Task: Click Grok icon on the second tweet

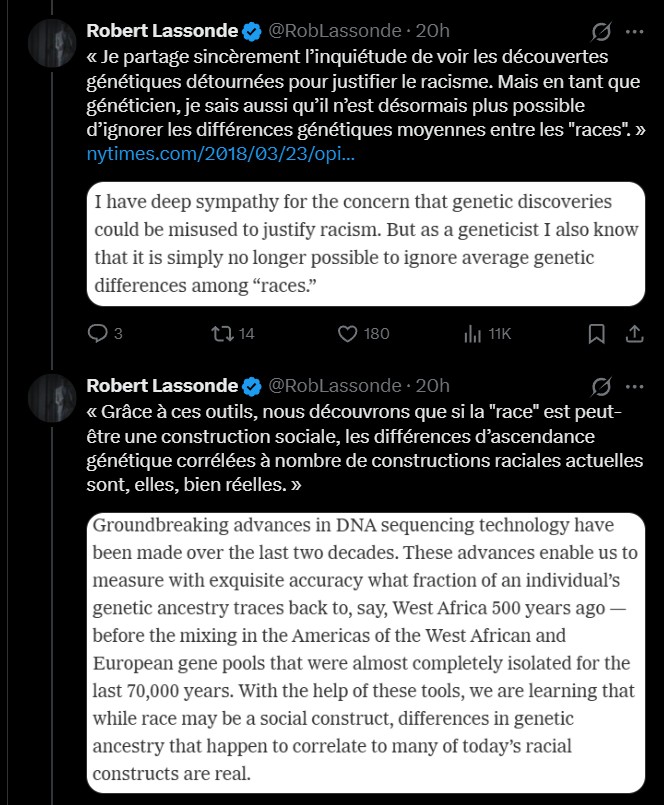Action: 602,386
